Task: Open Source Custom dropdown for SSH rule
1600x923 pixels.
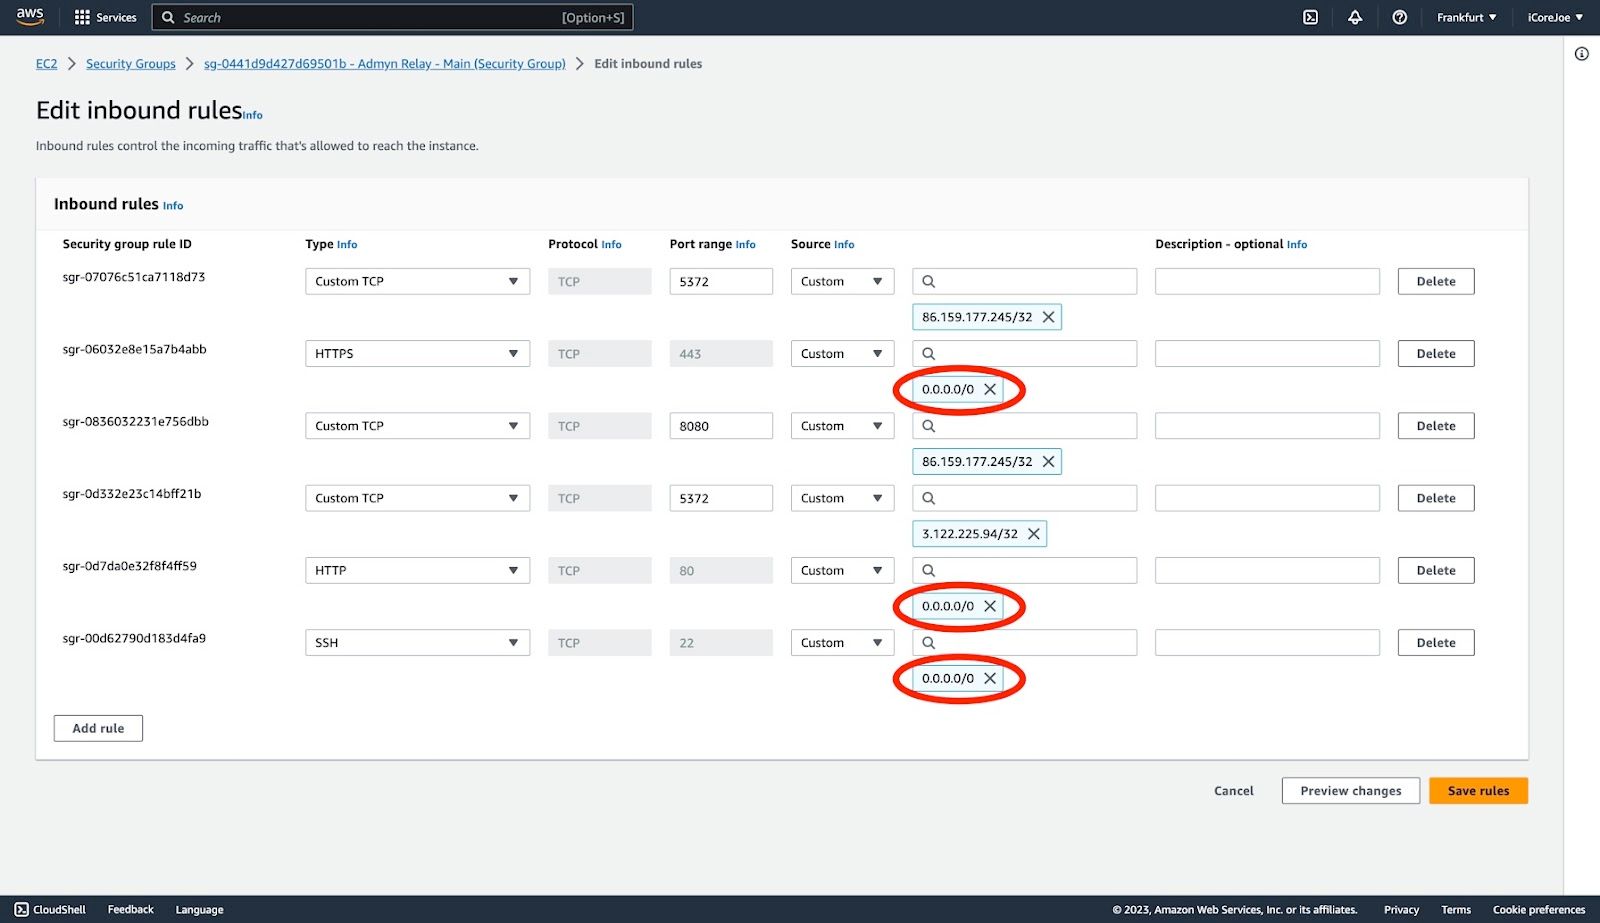Action: (x=842, y=642)
